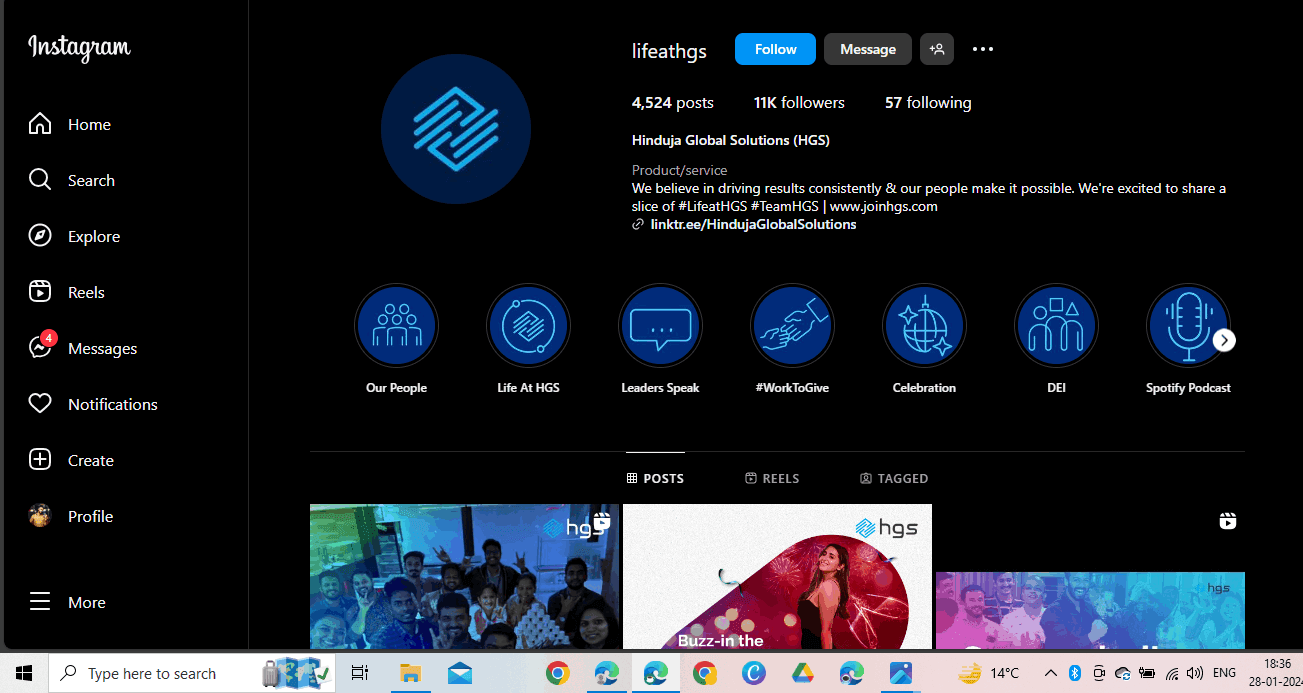Screen dimensions: 1303x693
Task: Open the Search magnifier in sidebar
Action: (40, 180)
